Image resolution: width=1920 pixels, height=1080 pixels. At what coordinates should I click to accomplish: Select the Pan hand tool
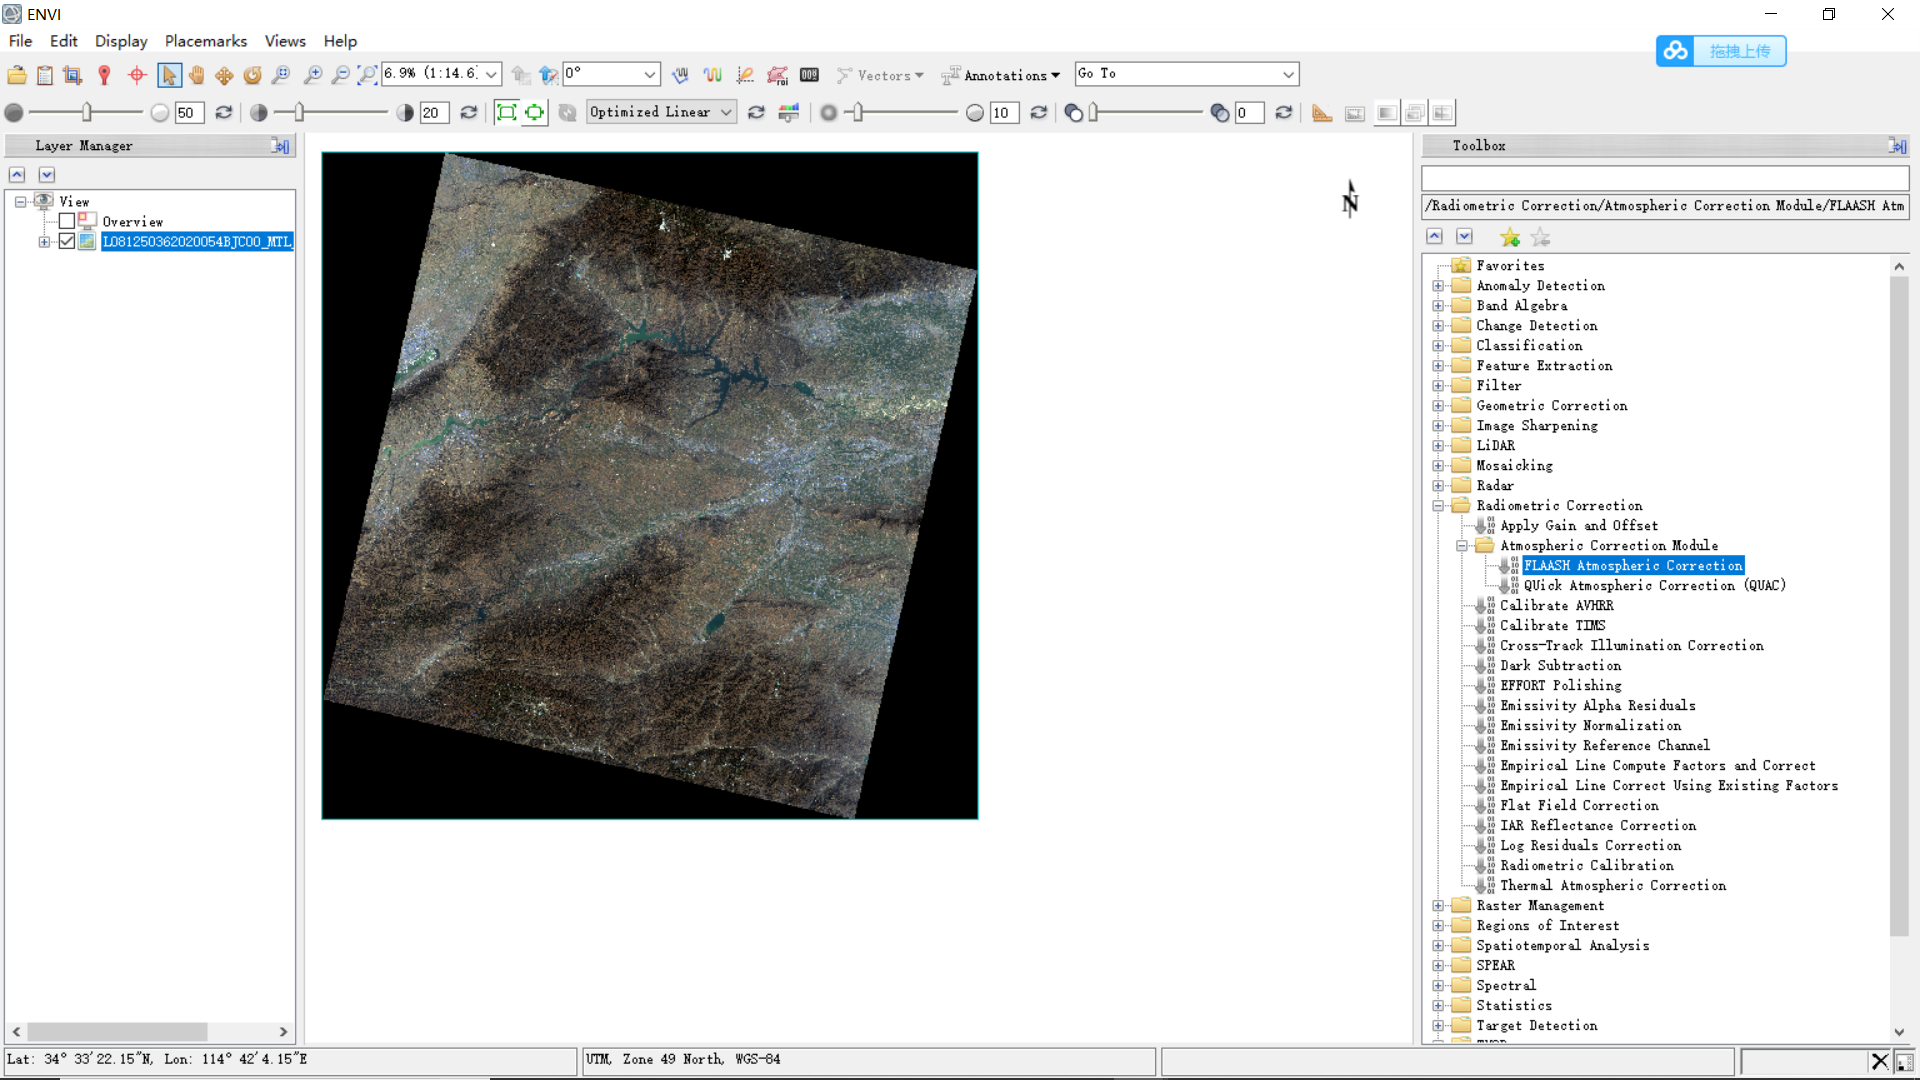pyautogui.click(x=197, y=75)
